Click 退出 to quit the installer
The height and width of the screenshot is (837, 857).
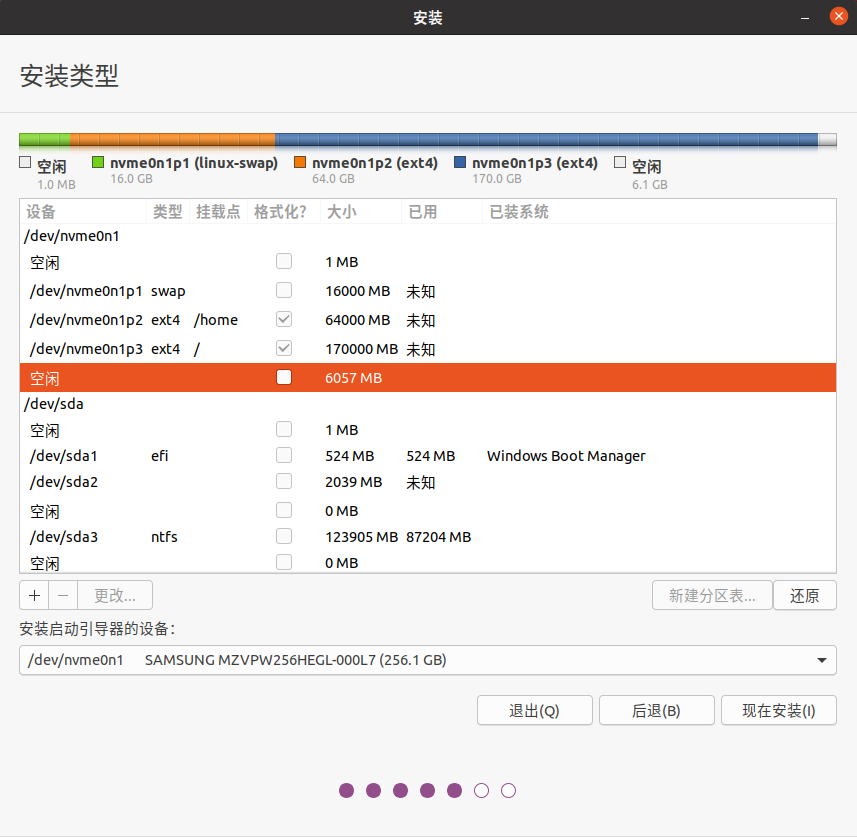pos(534,710)
